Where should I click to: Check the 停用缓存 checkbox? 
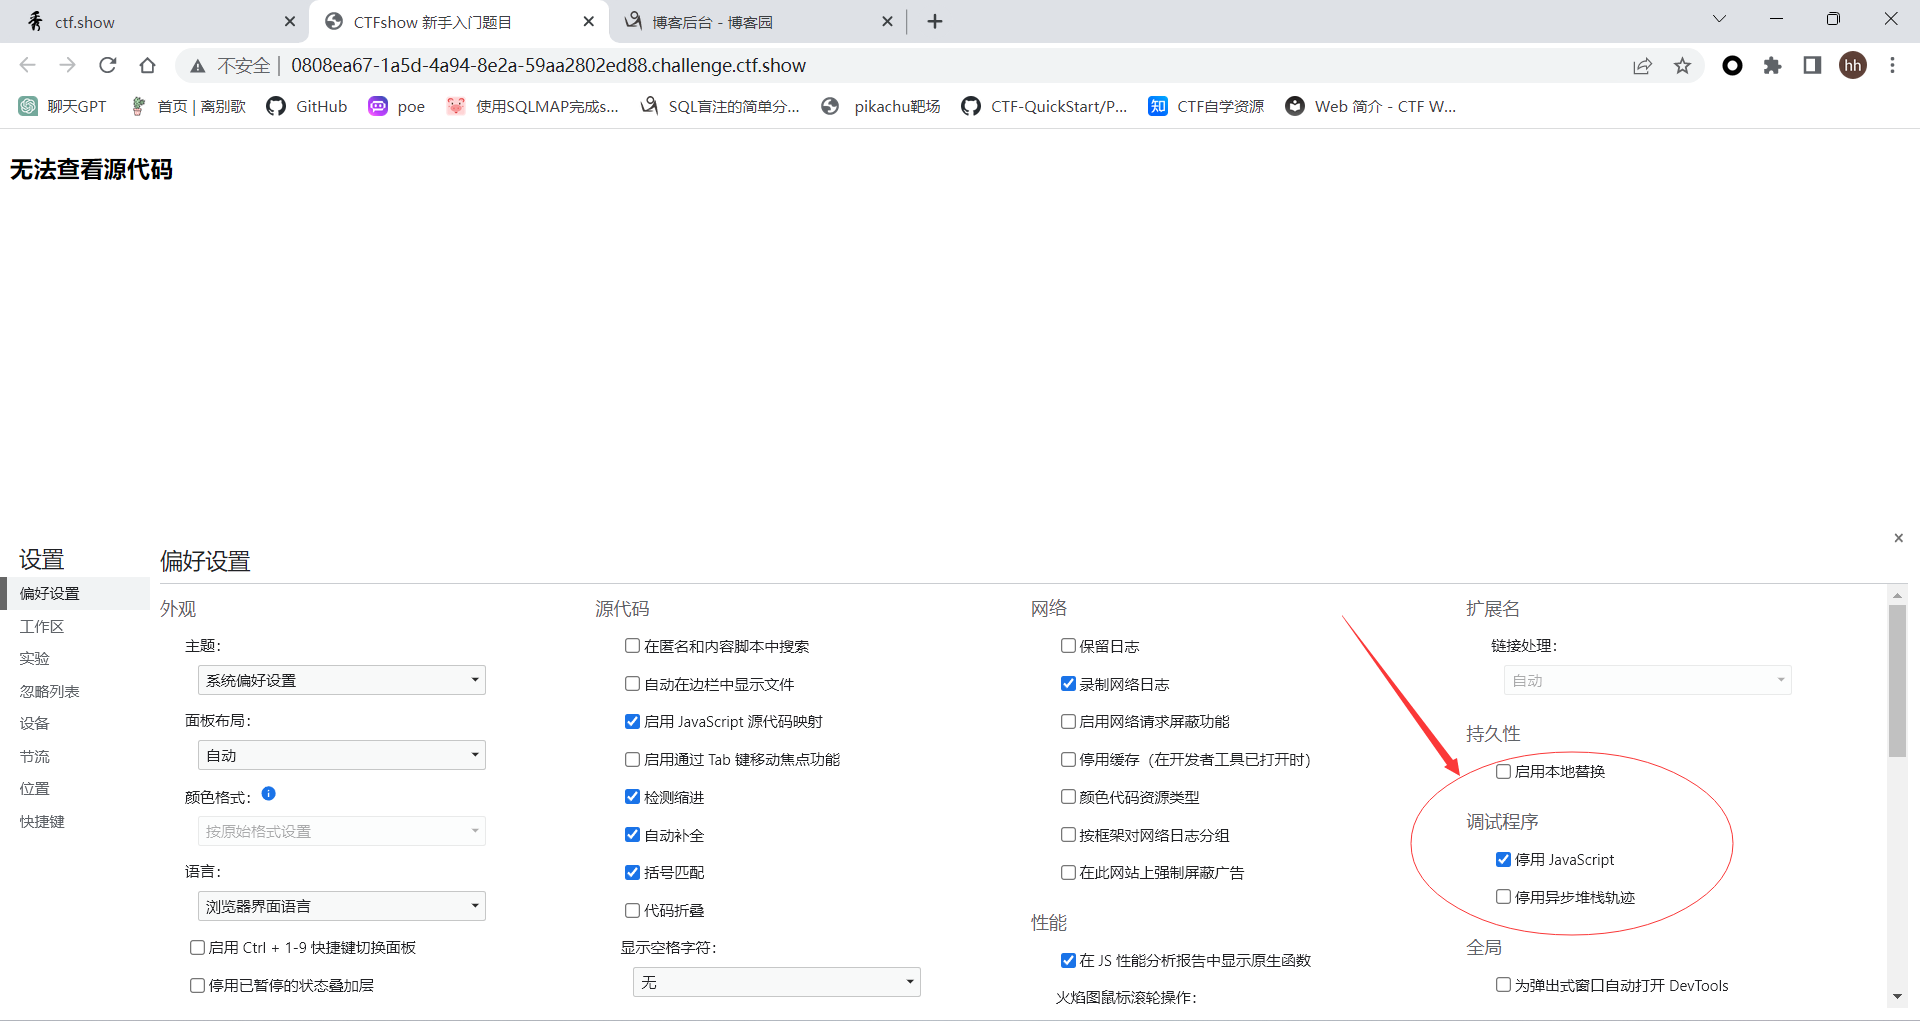point(1068,759)
